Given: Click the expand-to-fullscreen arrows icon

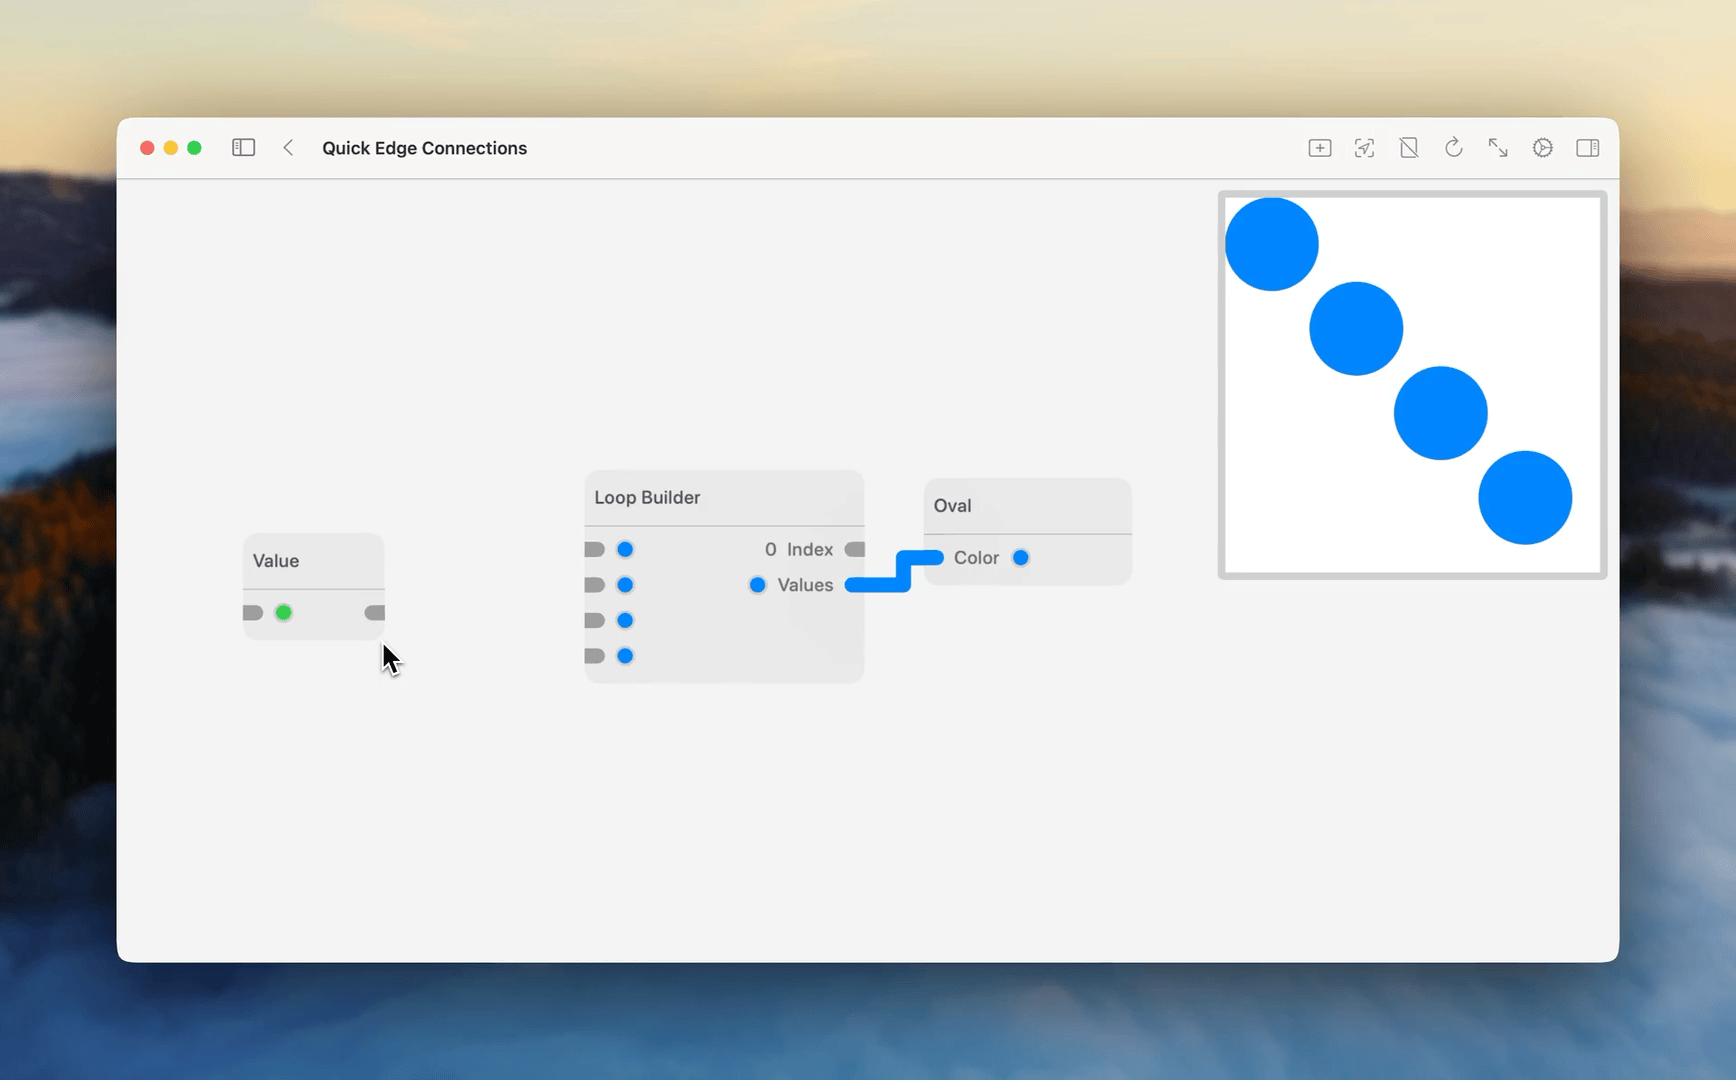Looking at the screenshot, I should [1498, 147].
